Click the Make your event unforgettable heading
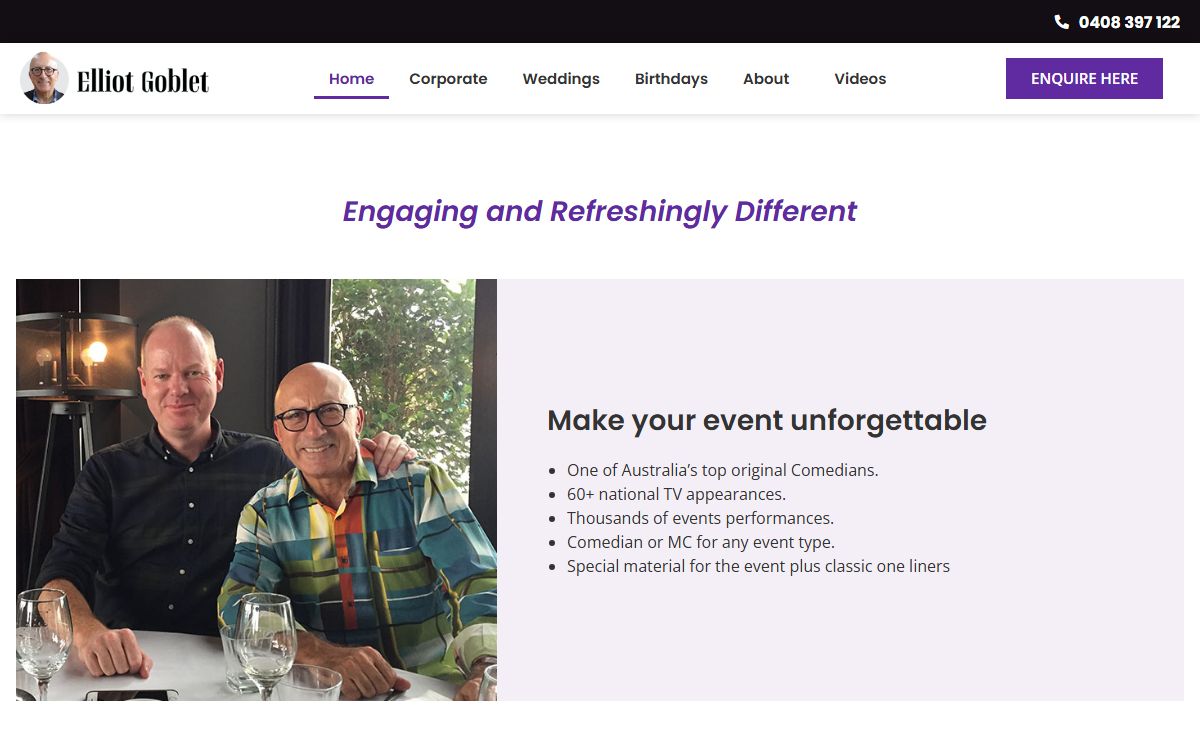This screenshot has width=1200, height=740. click(767, 420)
